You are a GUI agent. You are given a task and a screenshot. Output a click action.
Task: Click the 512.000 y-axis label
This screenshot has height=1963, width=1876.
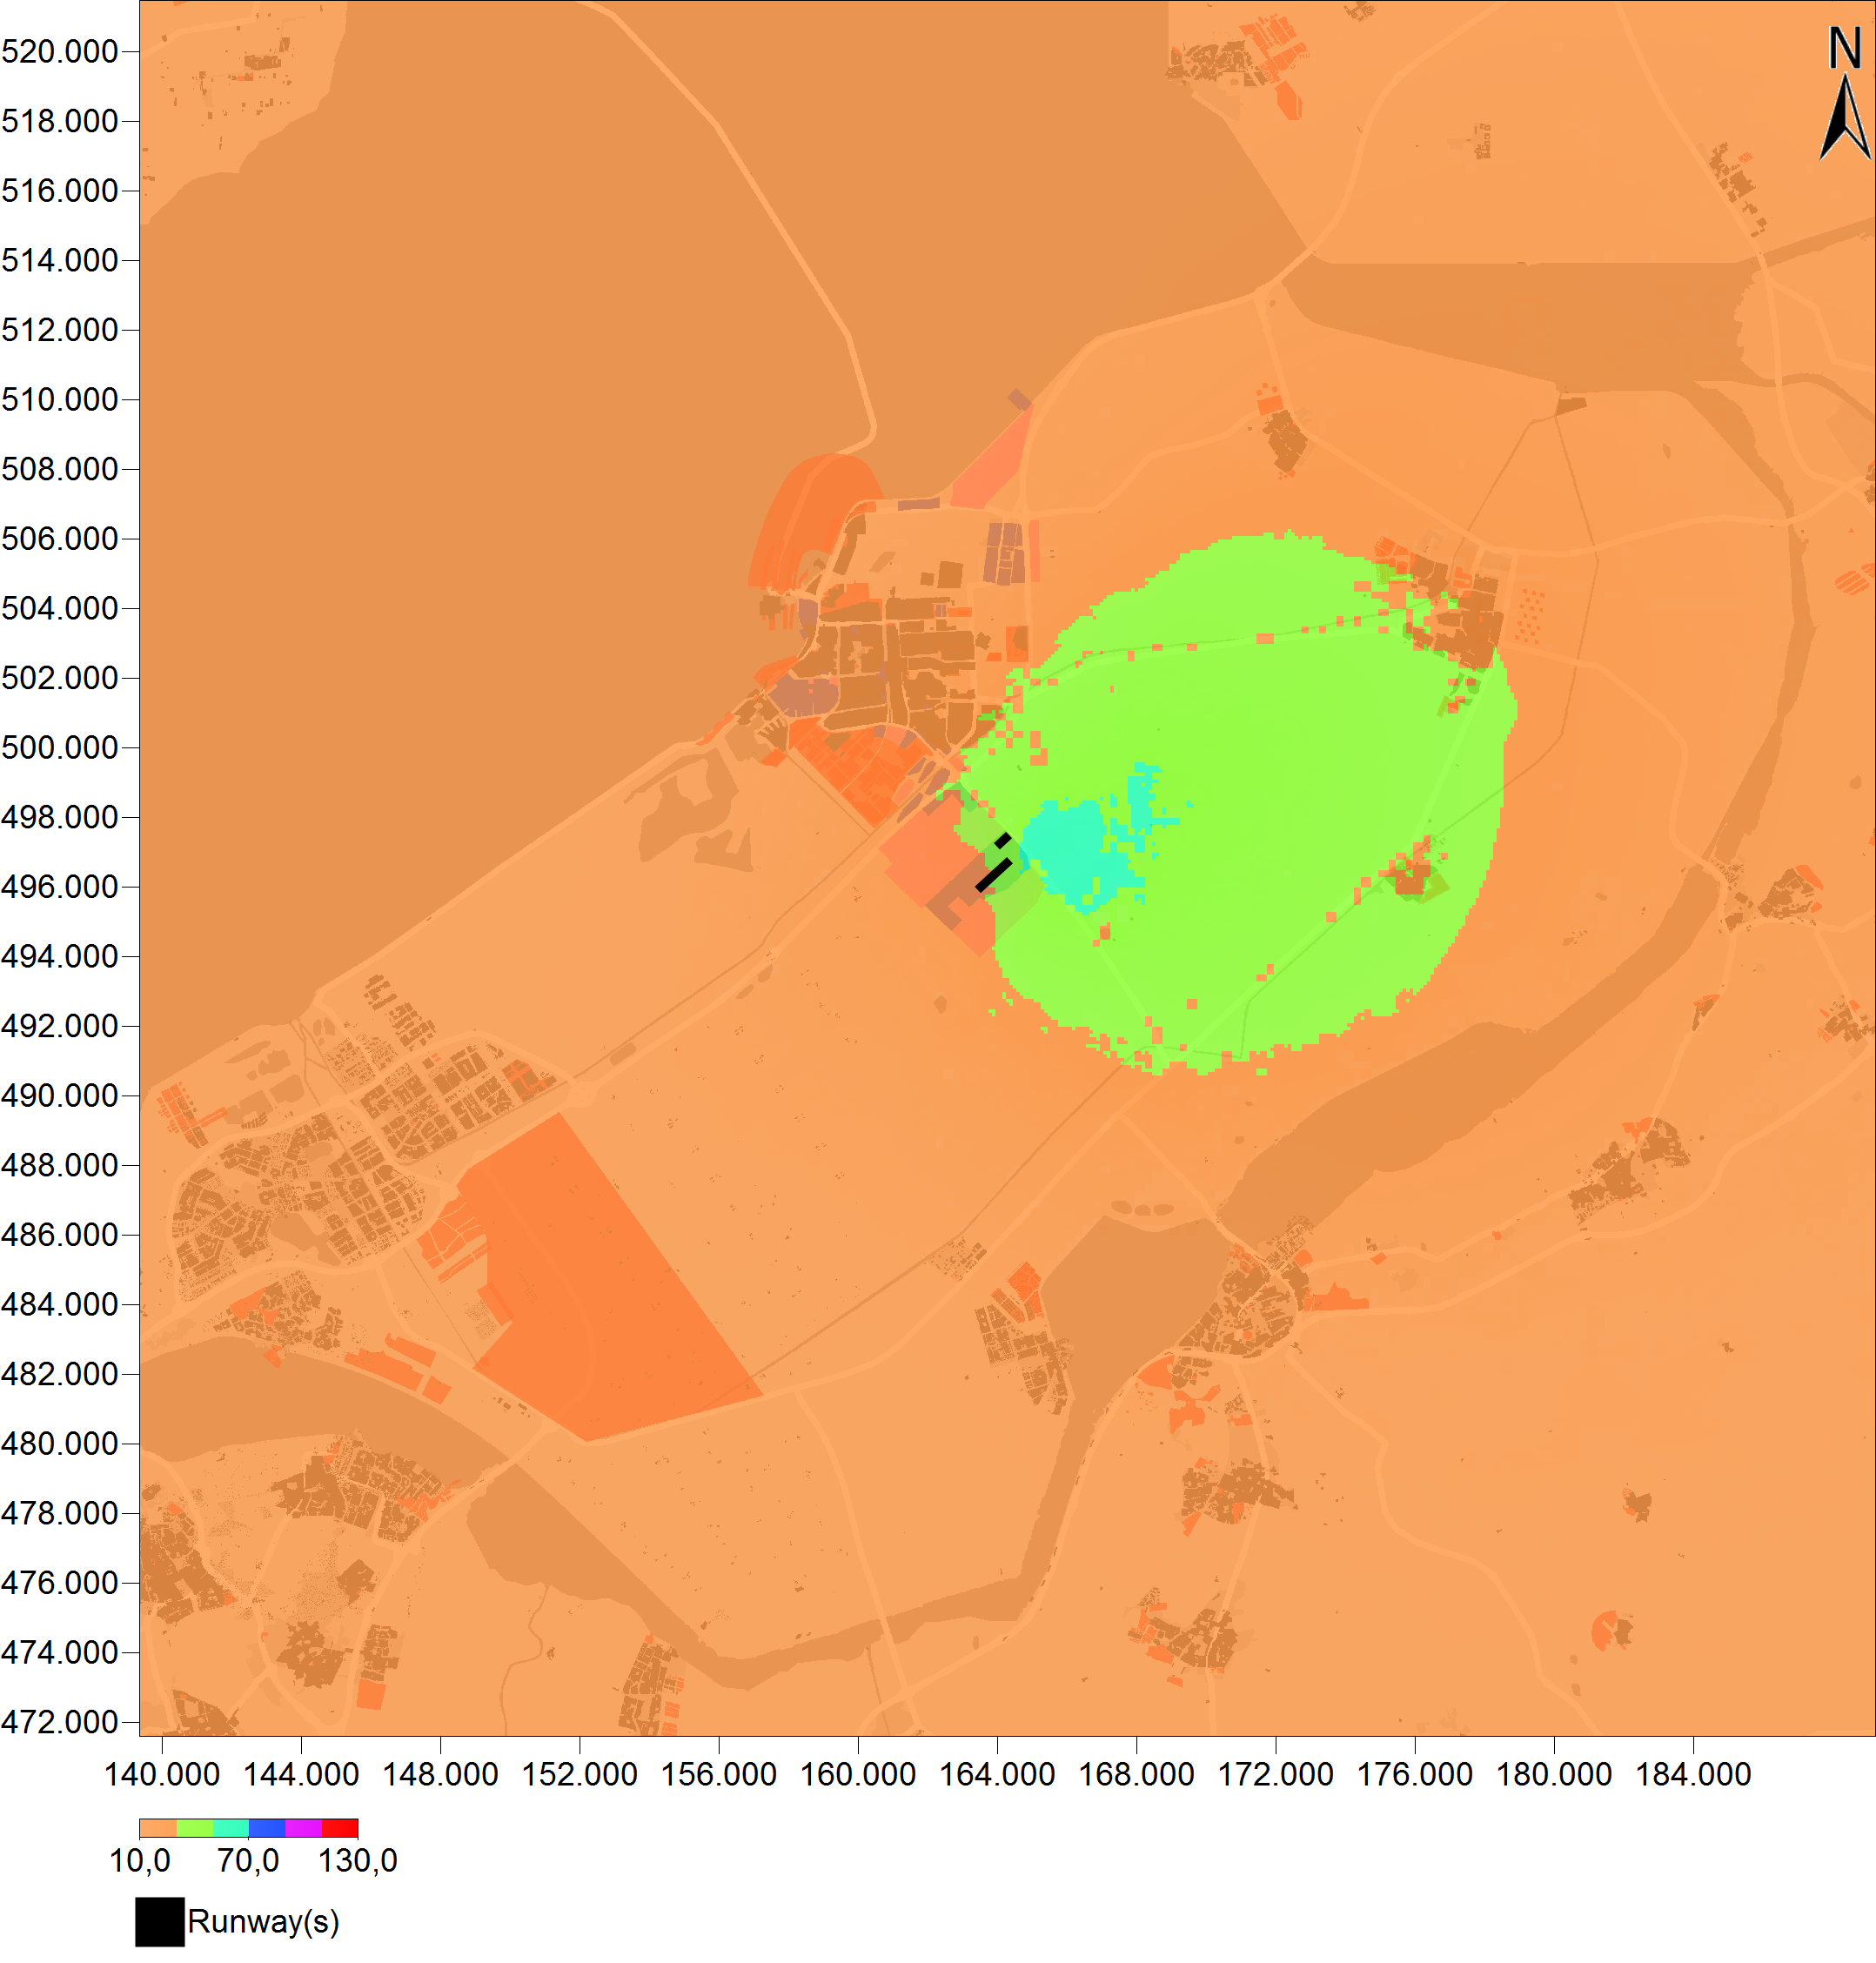60,330
